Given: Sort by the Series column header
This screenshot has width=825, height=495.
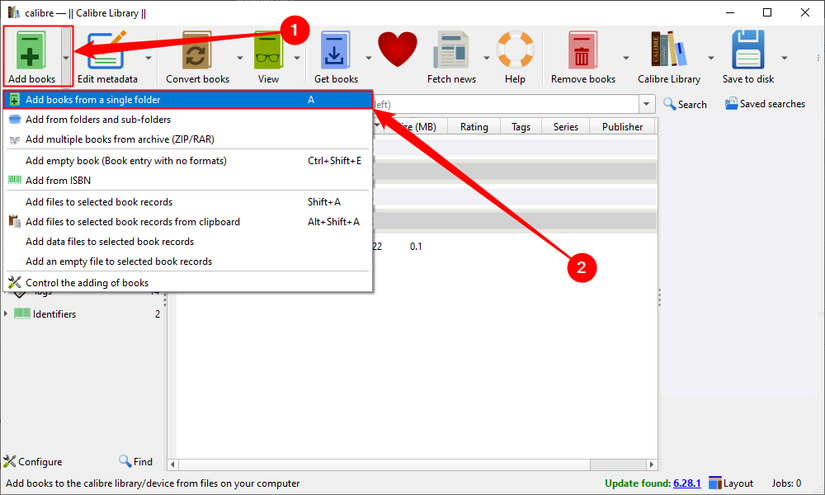Looking at the screenshot, I should [x=565, y=127].
